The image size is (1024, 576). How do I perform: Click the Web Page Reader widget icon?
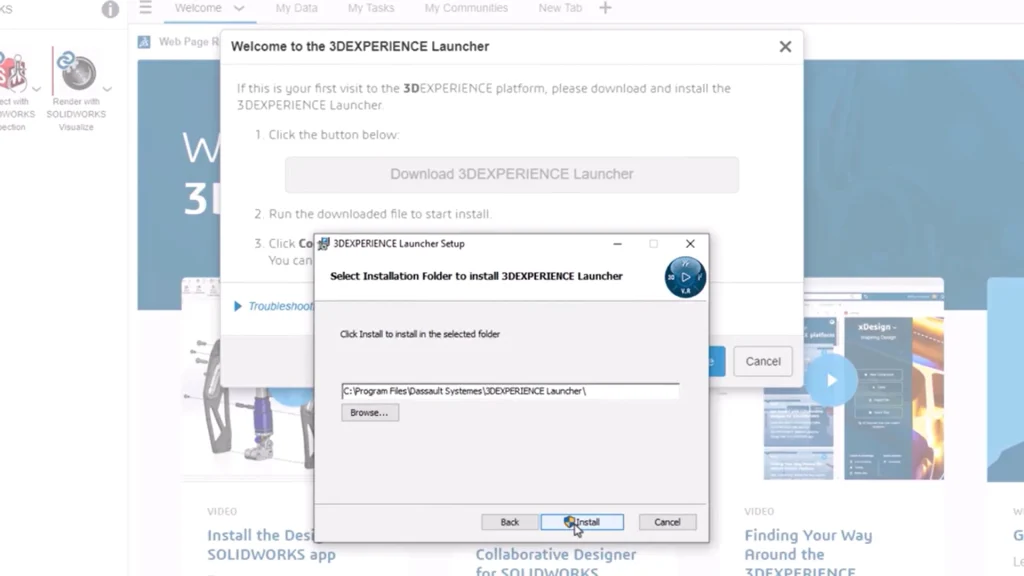144,42
